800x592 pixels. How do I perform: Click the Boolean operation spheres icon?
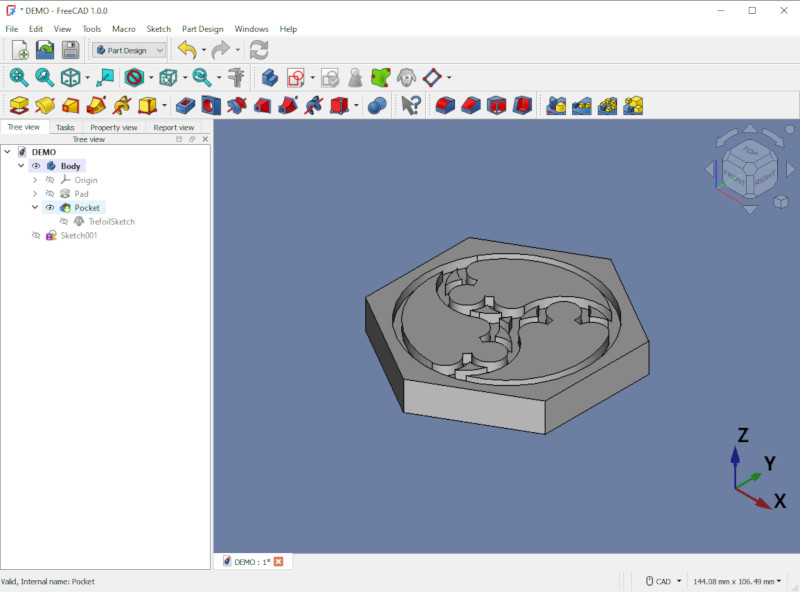pos(377,106)
